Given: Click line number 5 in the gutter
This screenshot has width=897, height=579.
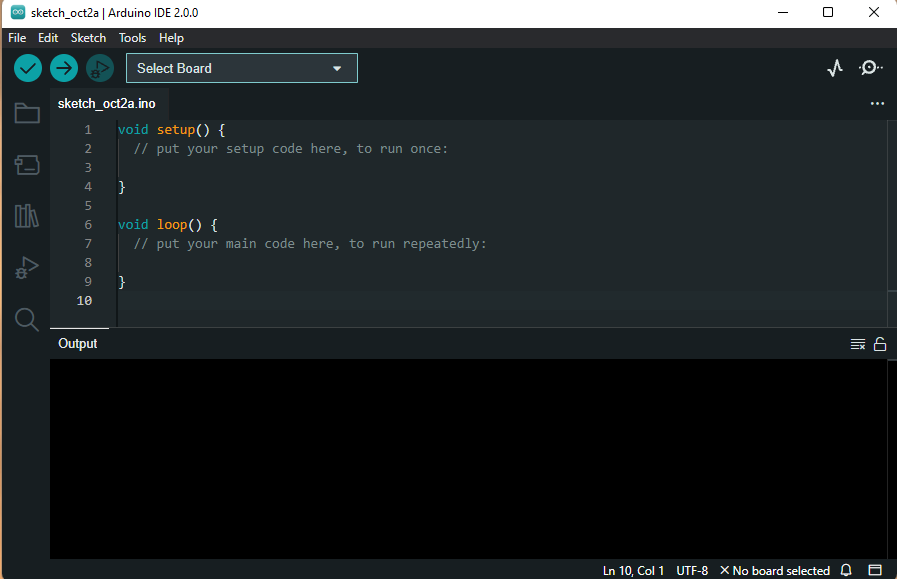Looking at the screenshot, I should [x=88, y=205].
